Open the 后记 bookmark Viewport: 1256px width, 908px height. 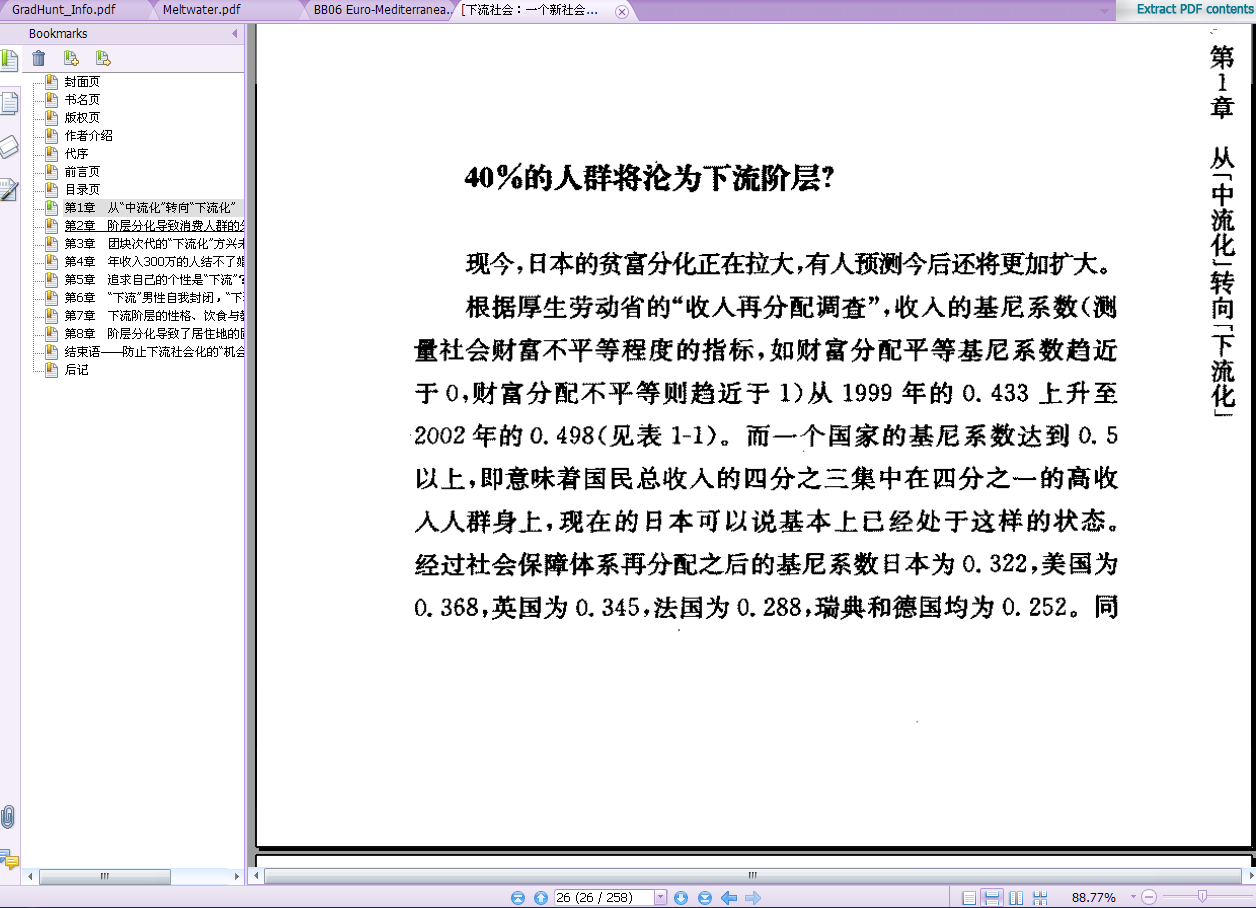click(x=76, y=370)
